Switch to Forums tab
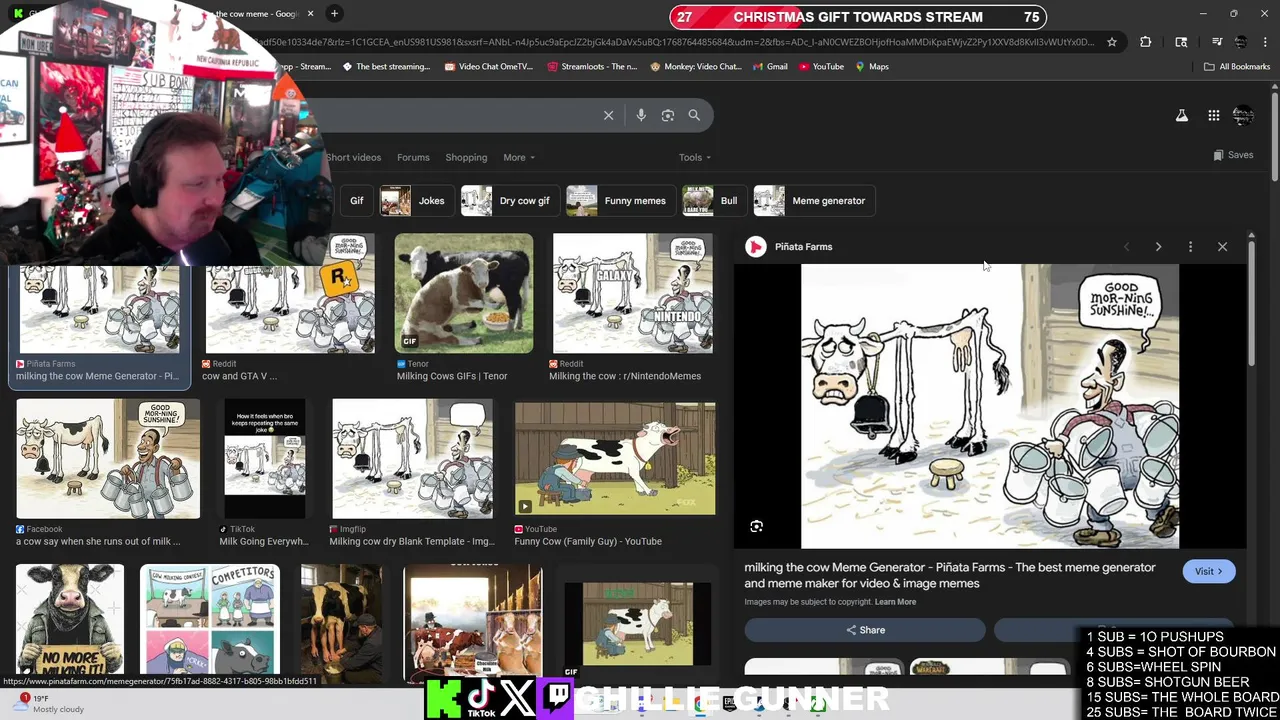1280x720 pixels. pos(413,157)
